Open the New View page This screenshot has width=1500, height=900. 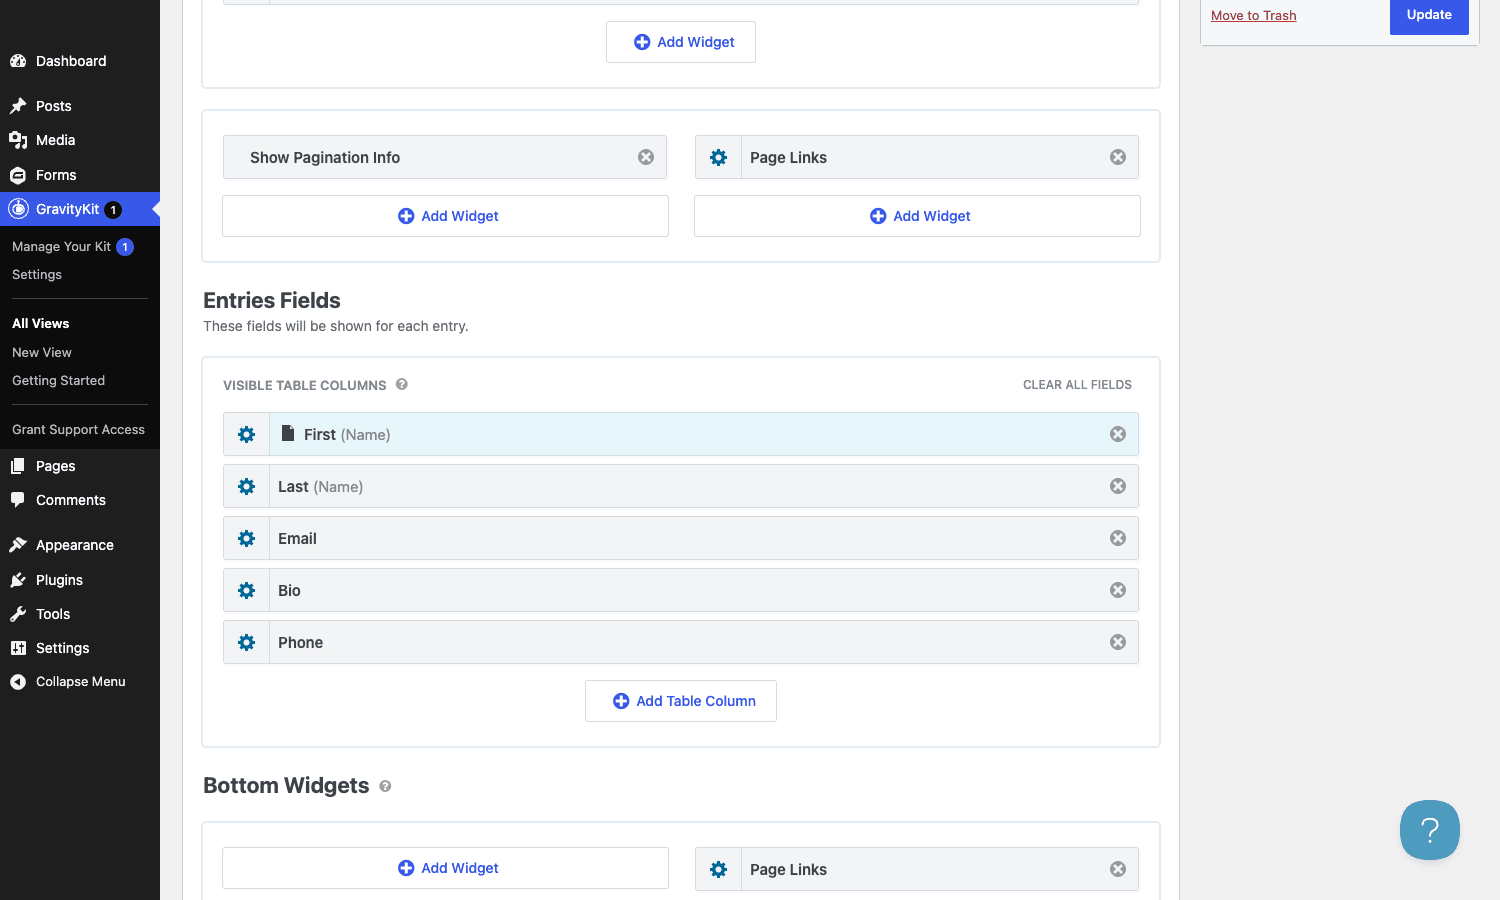click(x=42, y=352)
